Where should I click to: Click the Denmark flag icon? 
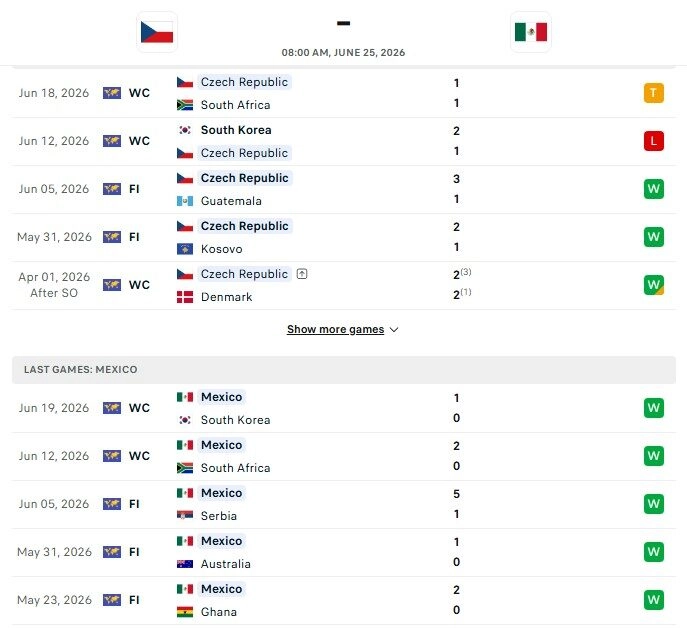(185, 297)
